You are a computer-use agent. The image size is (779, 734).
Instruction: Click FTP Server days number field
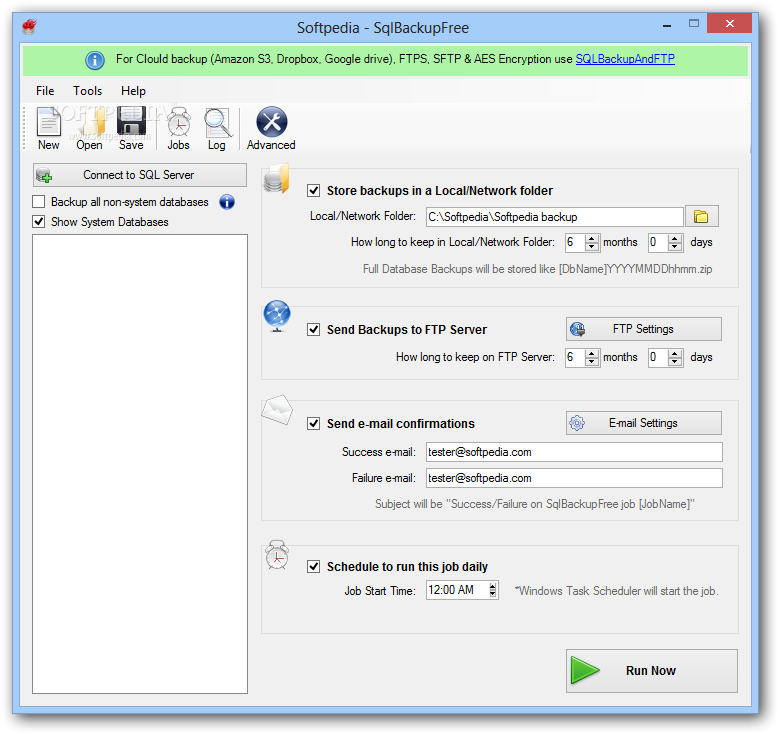tap(658, 357)
